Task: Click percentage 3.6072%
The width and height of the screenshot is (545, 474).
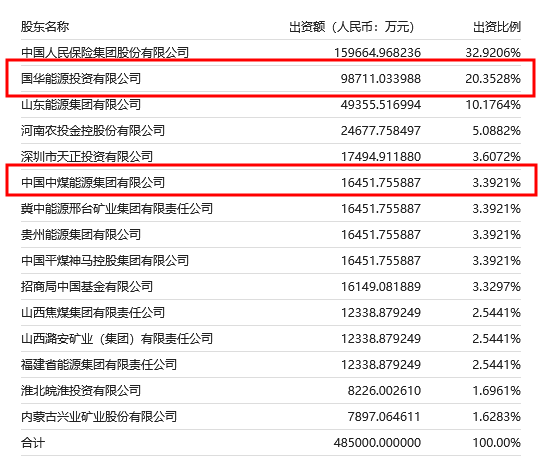Action: [x=496, y=157]
